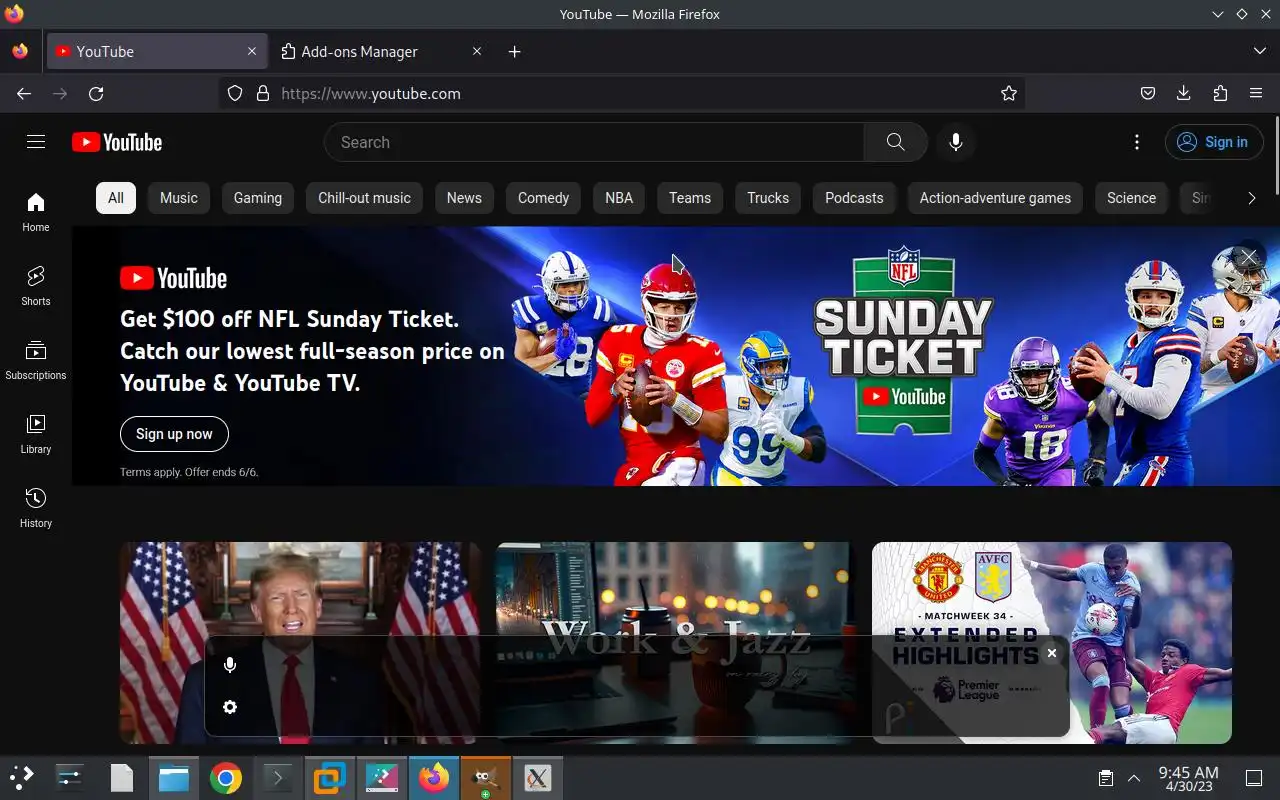Image resolution: width=1280 pixels, height=800 pixels.
Task: Open the Work & Jazz video thumbnail
Action: (x=675, y=643)
